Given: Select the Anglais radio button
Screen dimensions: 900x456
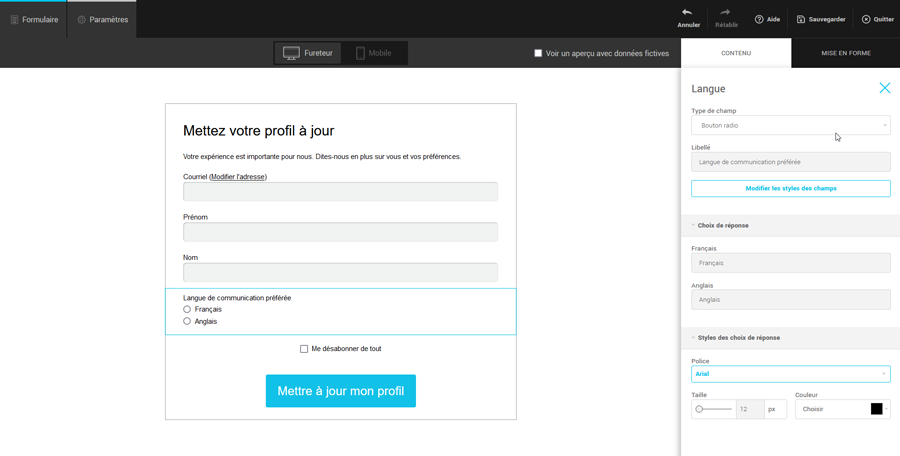Looking at the screenshot, I should coord(187,321).
